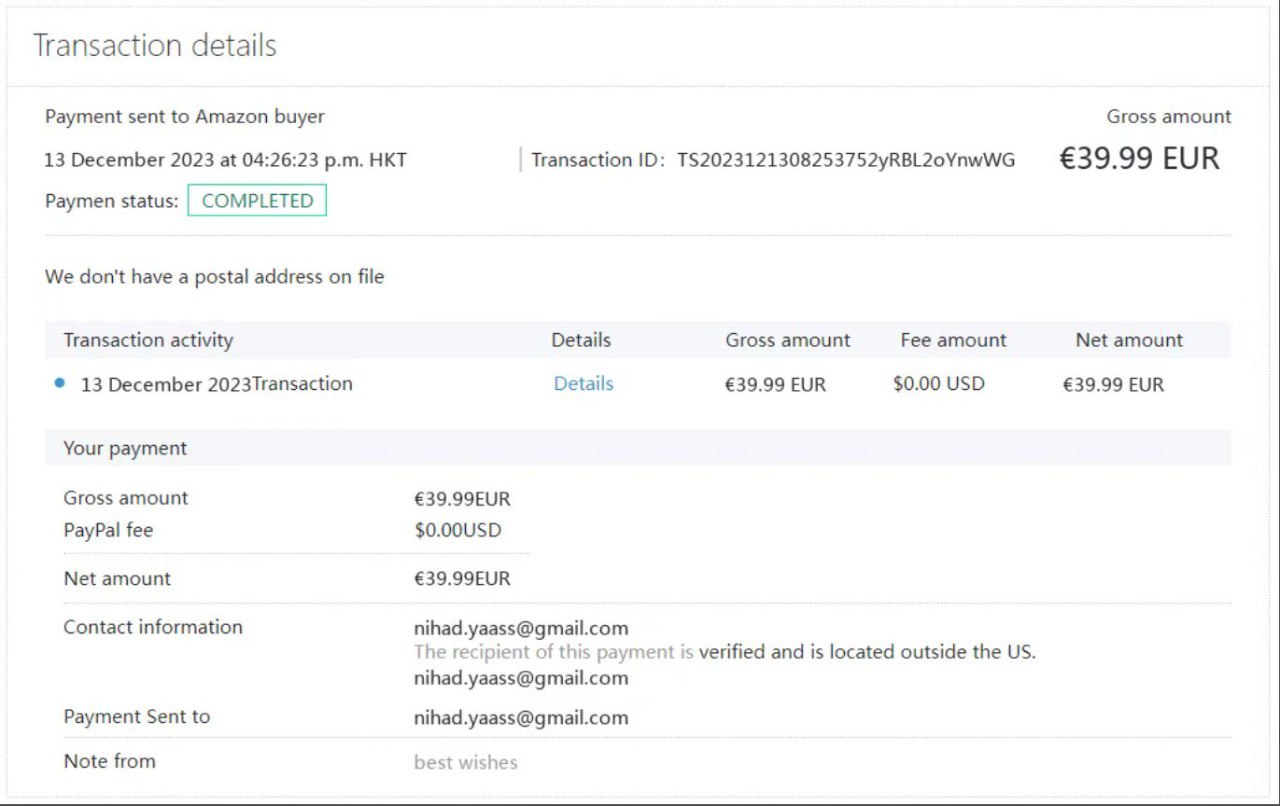This screenshot has height=806, width=1280.
Task: Click the Your payment section header
Action: [125, 448]
